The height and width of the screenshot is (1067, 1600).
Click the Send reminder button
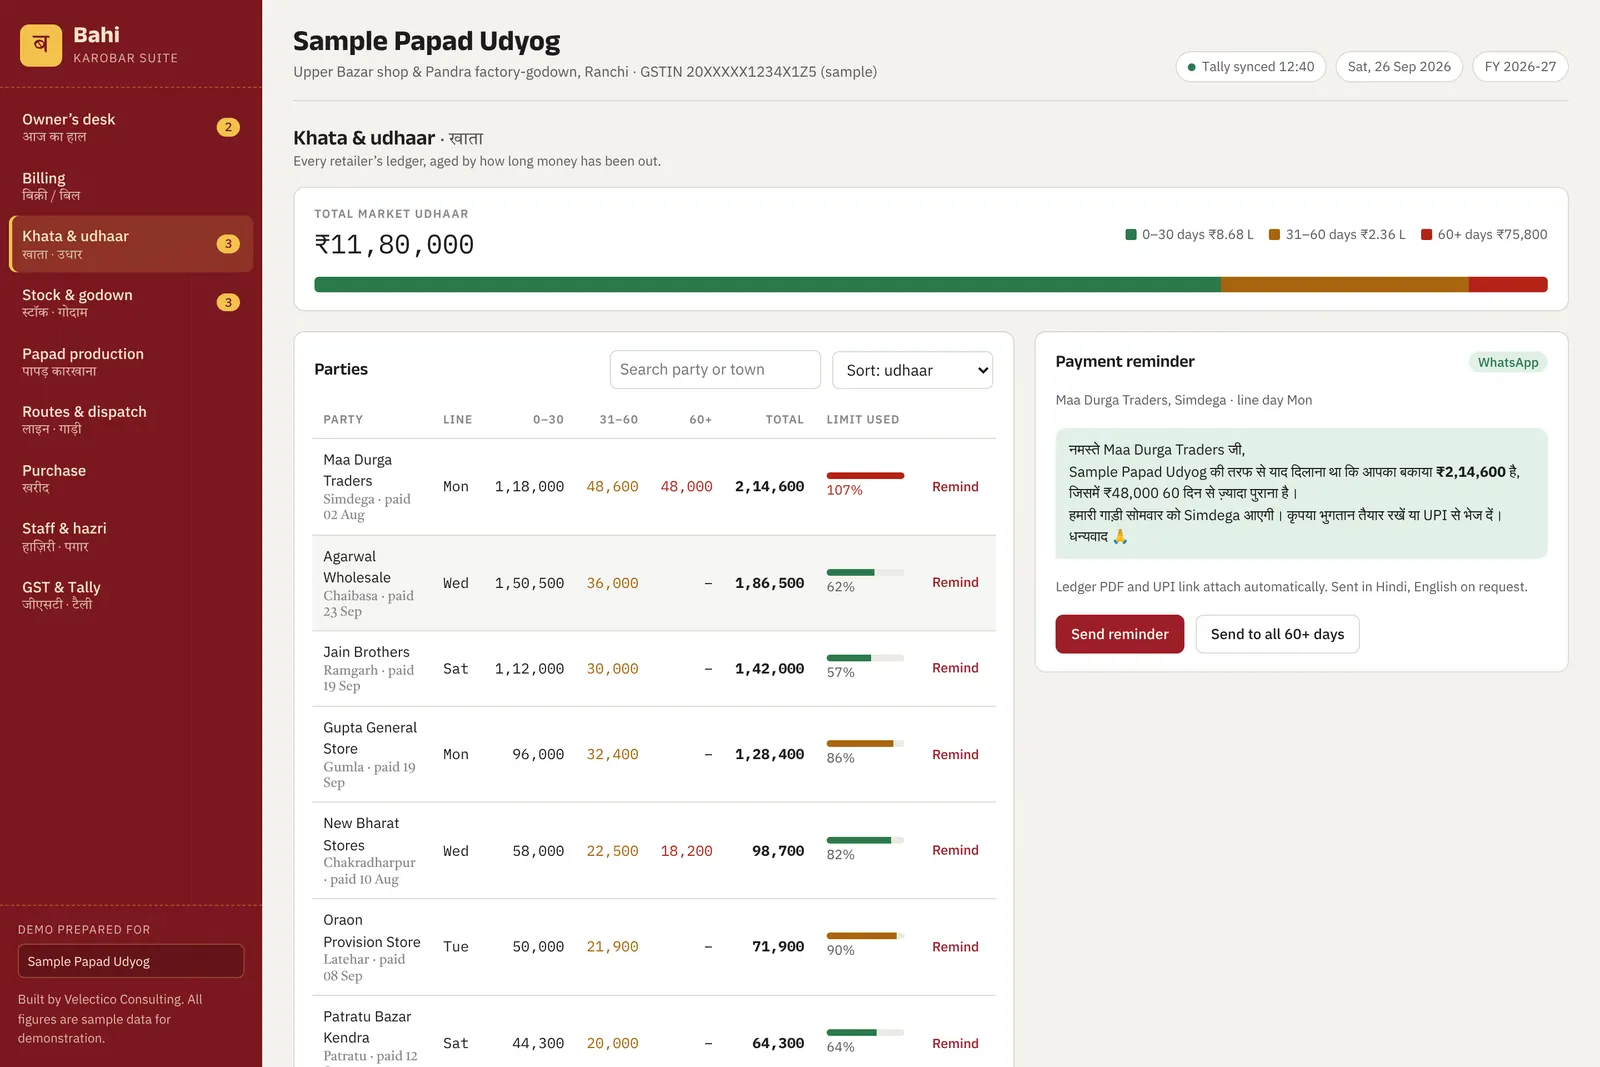pos(1120,634)
